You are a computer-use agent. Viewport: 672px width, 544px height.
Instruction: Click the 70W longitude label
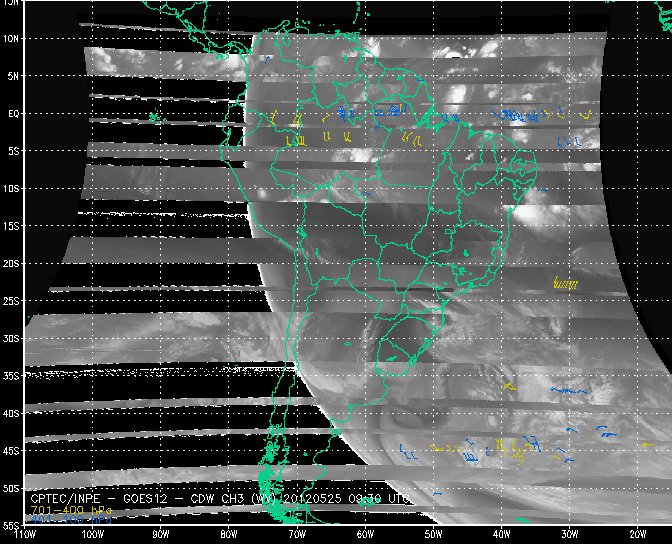297,534
